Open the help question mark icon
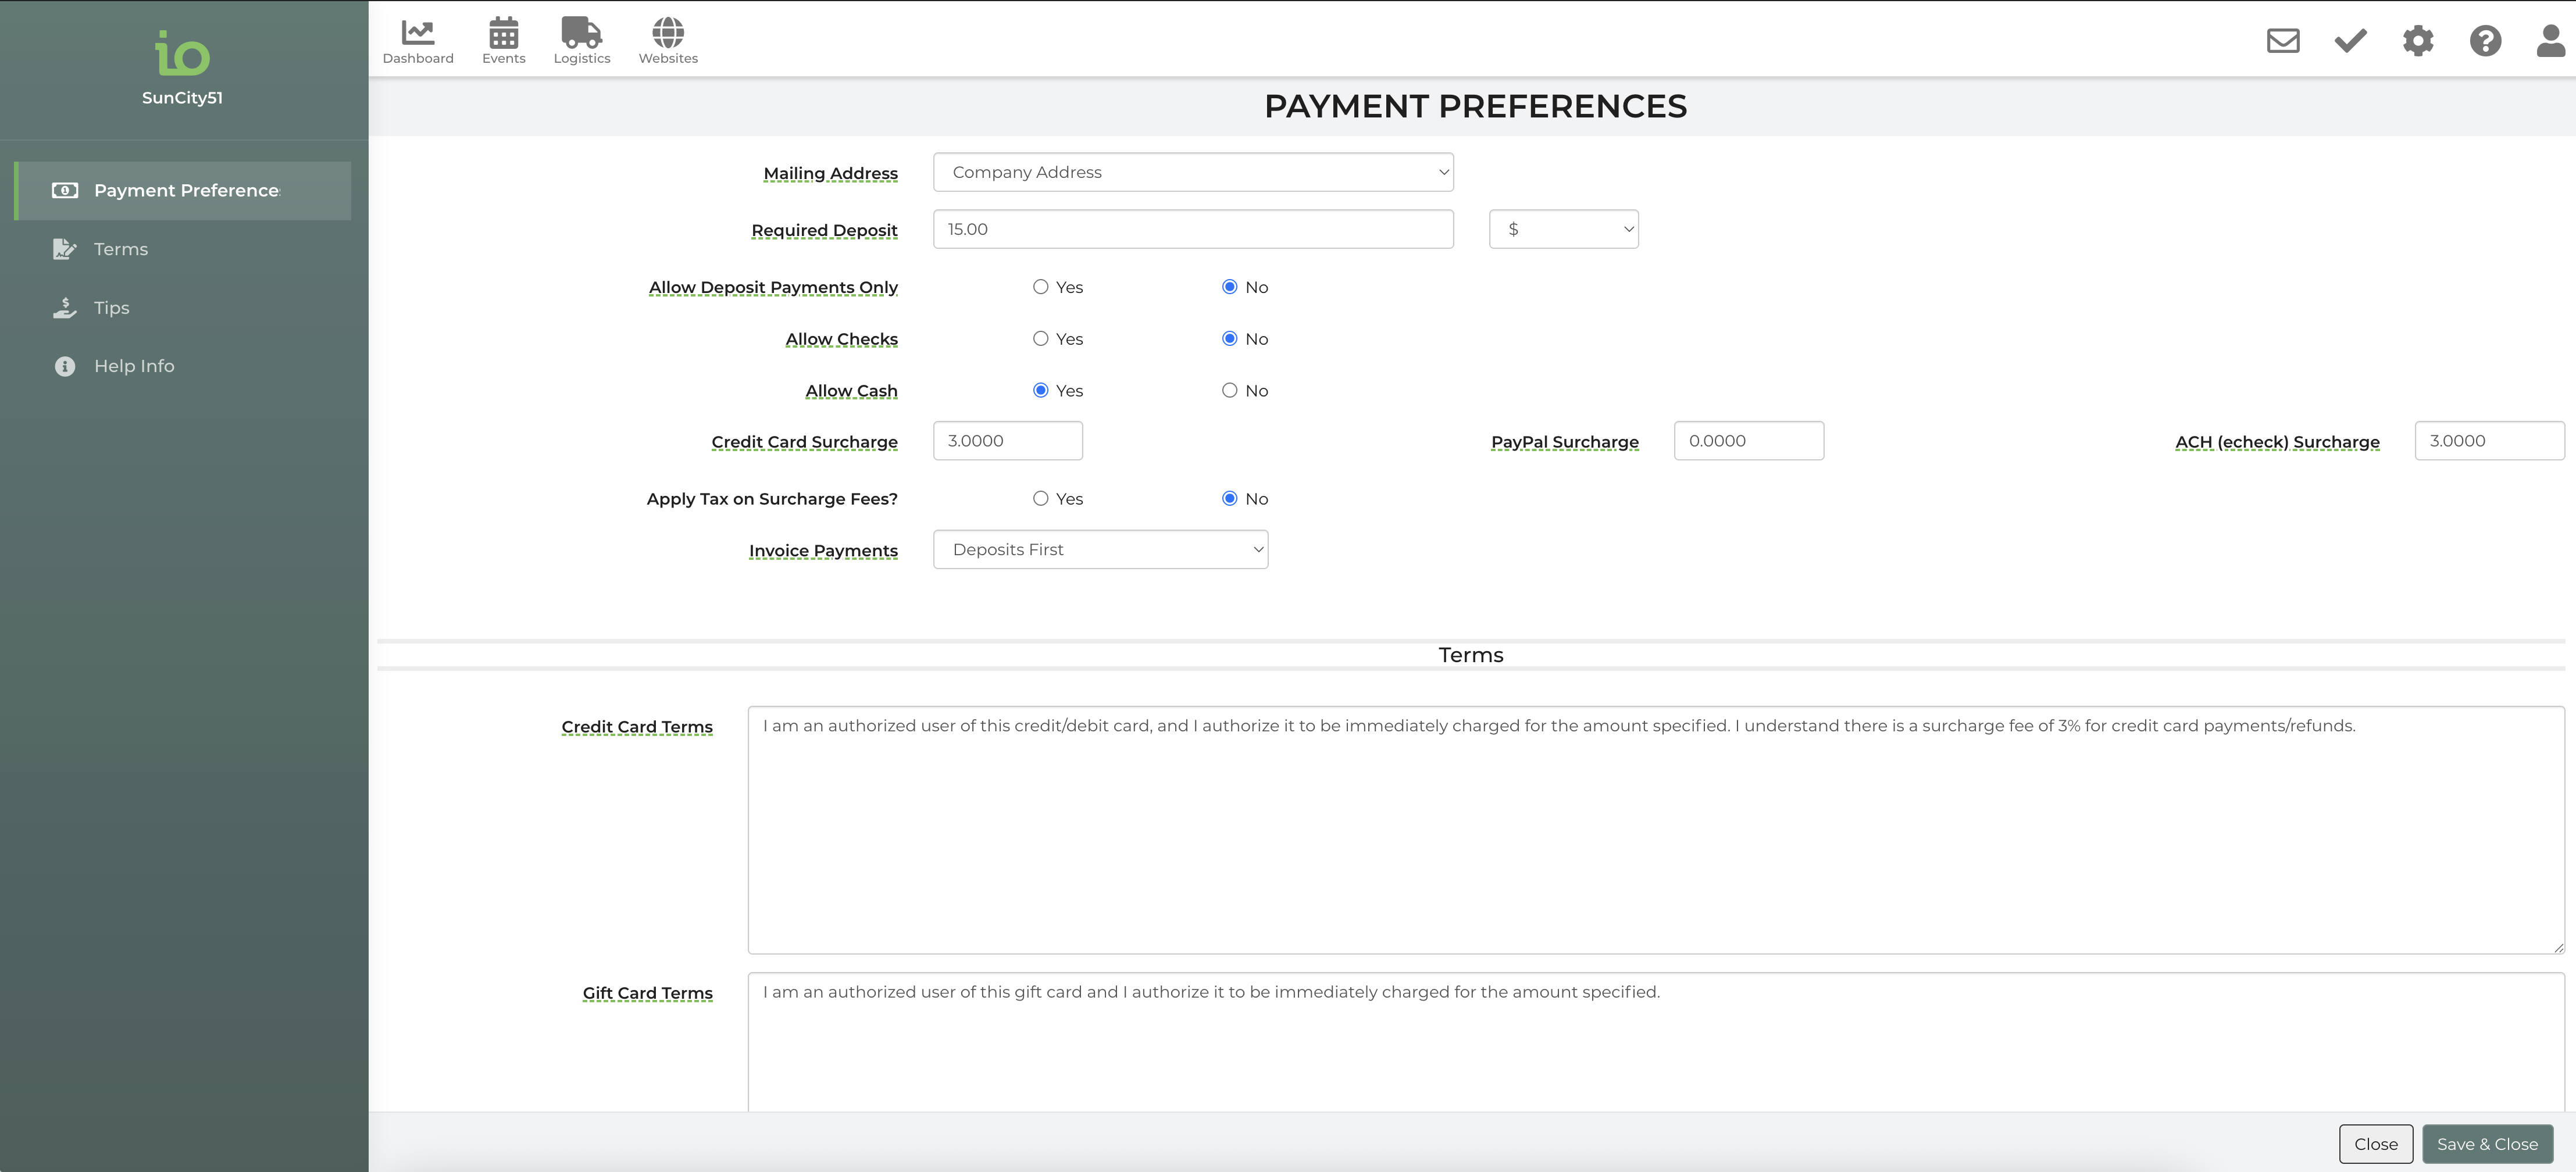The width and height of the screenshot is (2576, 1172). [2485, 41]
